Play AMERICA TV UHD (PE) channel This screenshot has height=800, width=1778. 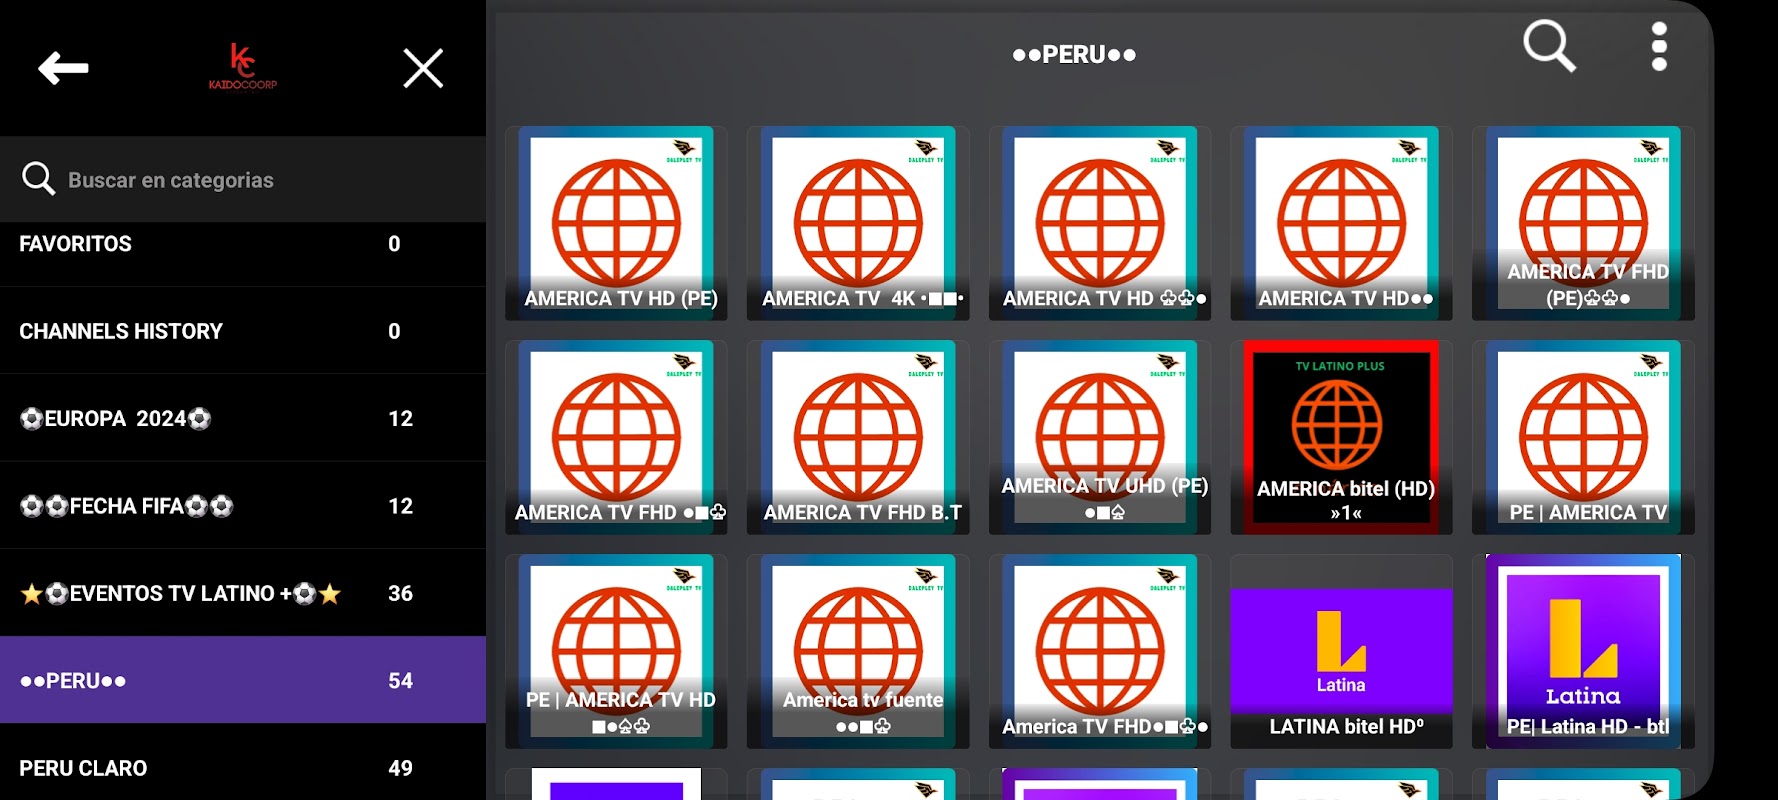coord(1100,437)
